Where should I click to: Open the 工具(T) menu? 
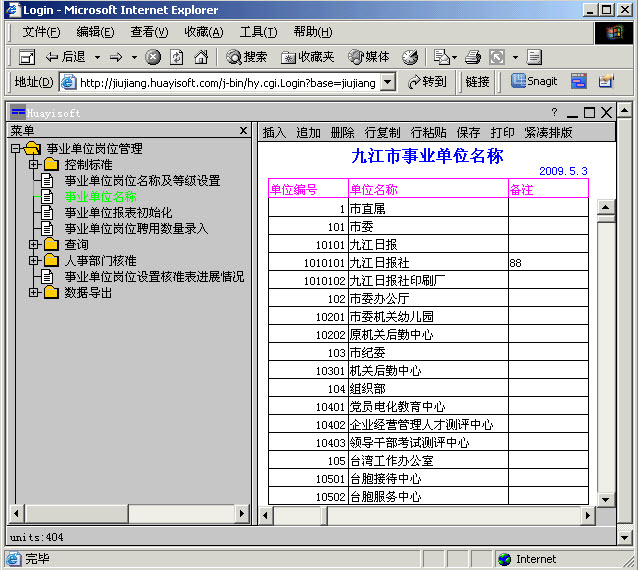(258, 32)
